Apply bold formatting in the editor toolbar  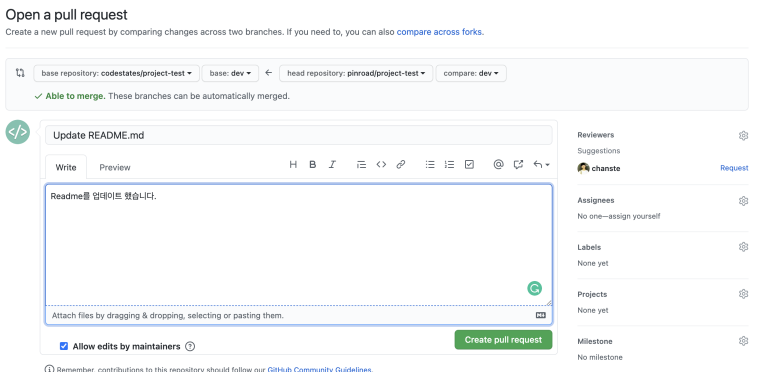pyautogui.click(x=313, y=165)
